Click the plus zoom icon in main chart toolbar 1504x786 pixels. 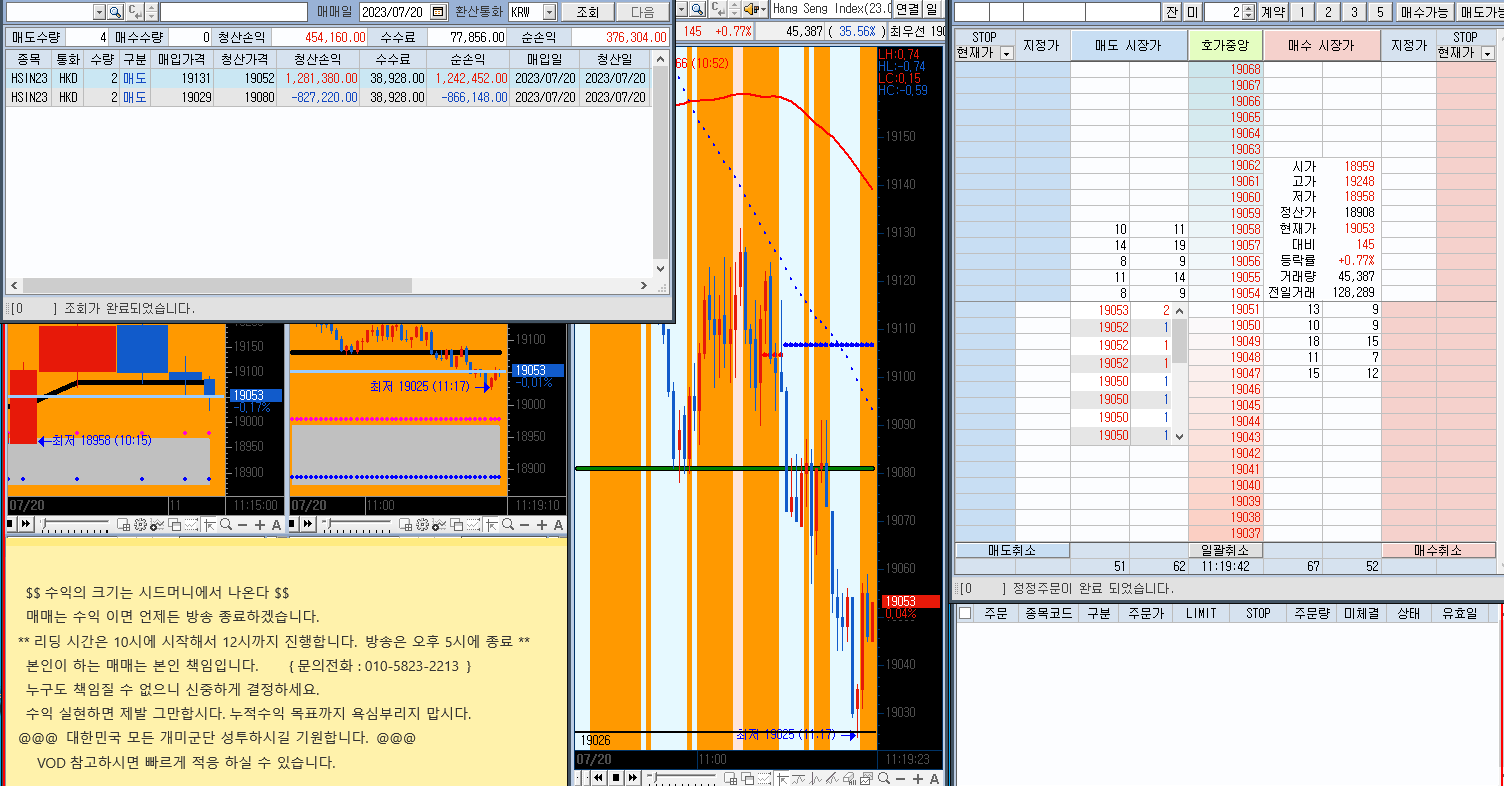[917, 778]
